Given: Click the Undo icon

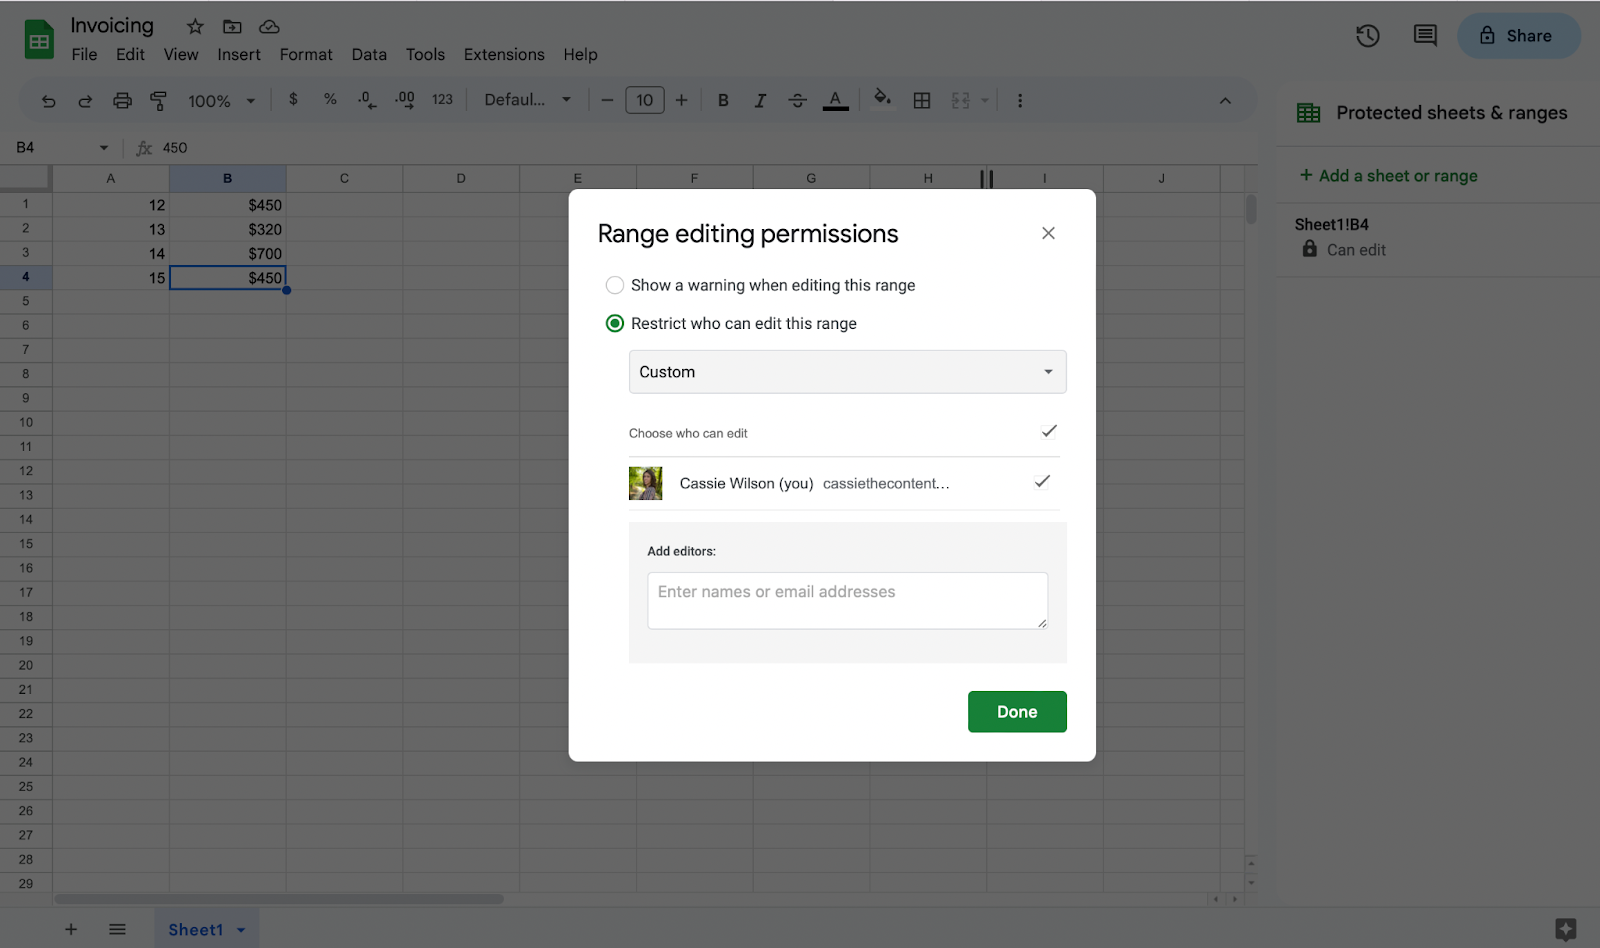Looking at the screenshot, I should 48,100.
